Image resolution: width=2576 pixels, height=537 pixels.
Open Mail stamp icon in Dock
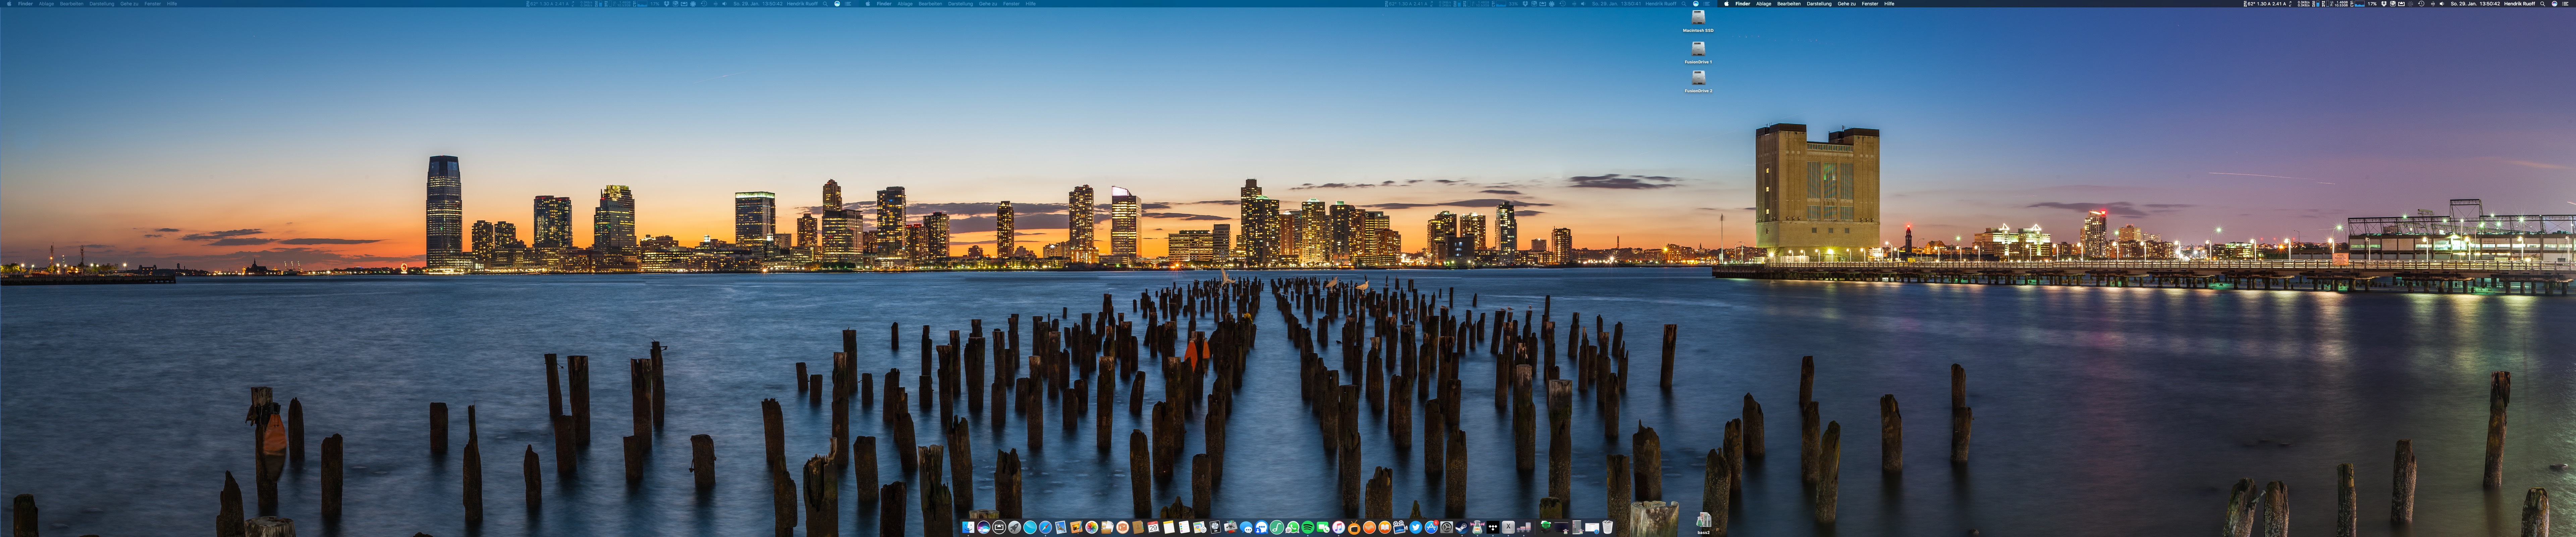1061,527
